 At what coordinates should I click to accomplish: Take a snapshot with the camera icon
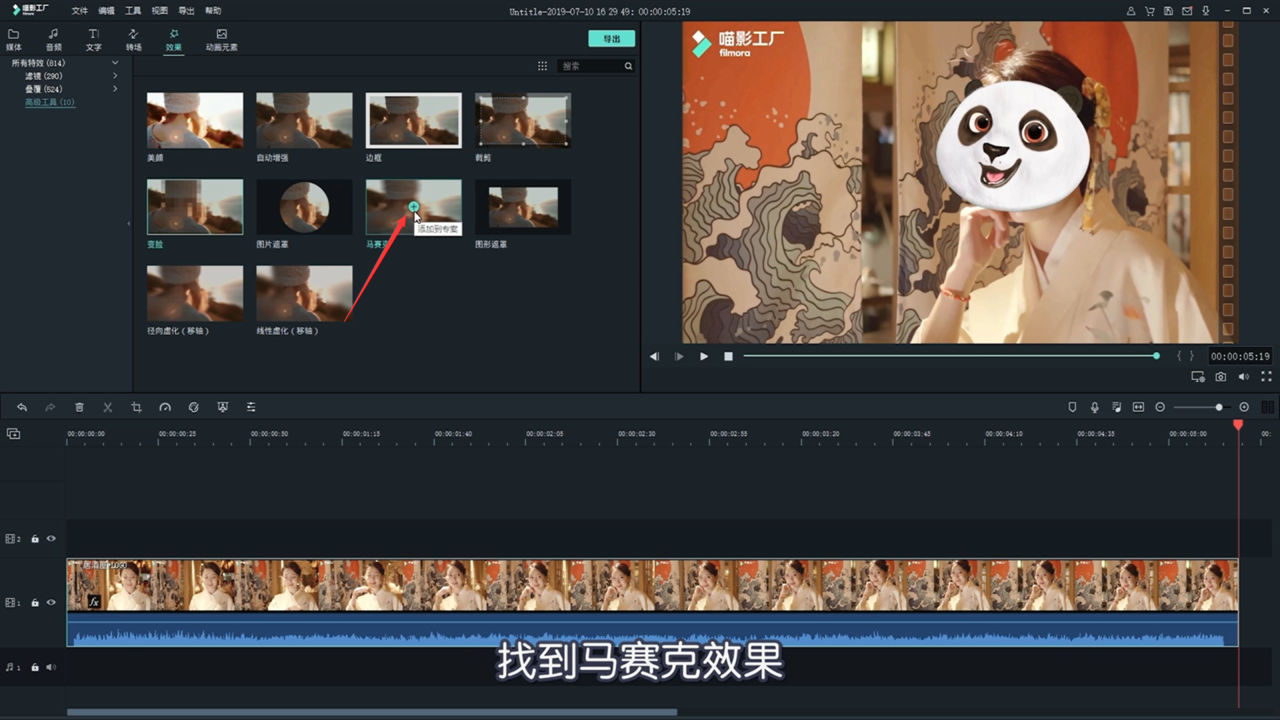pos(1221,377)
